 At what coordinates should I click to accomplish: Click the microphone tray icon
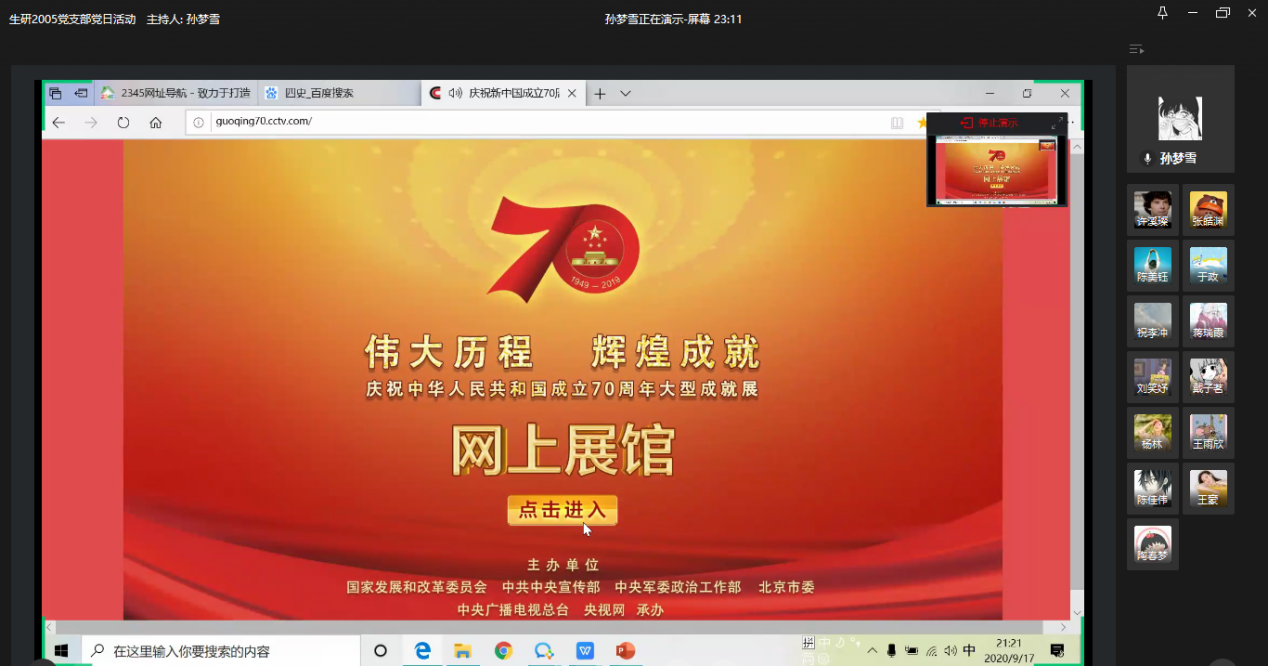pyautogui.click(x=891, y=651)
